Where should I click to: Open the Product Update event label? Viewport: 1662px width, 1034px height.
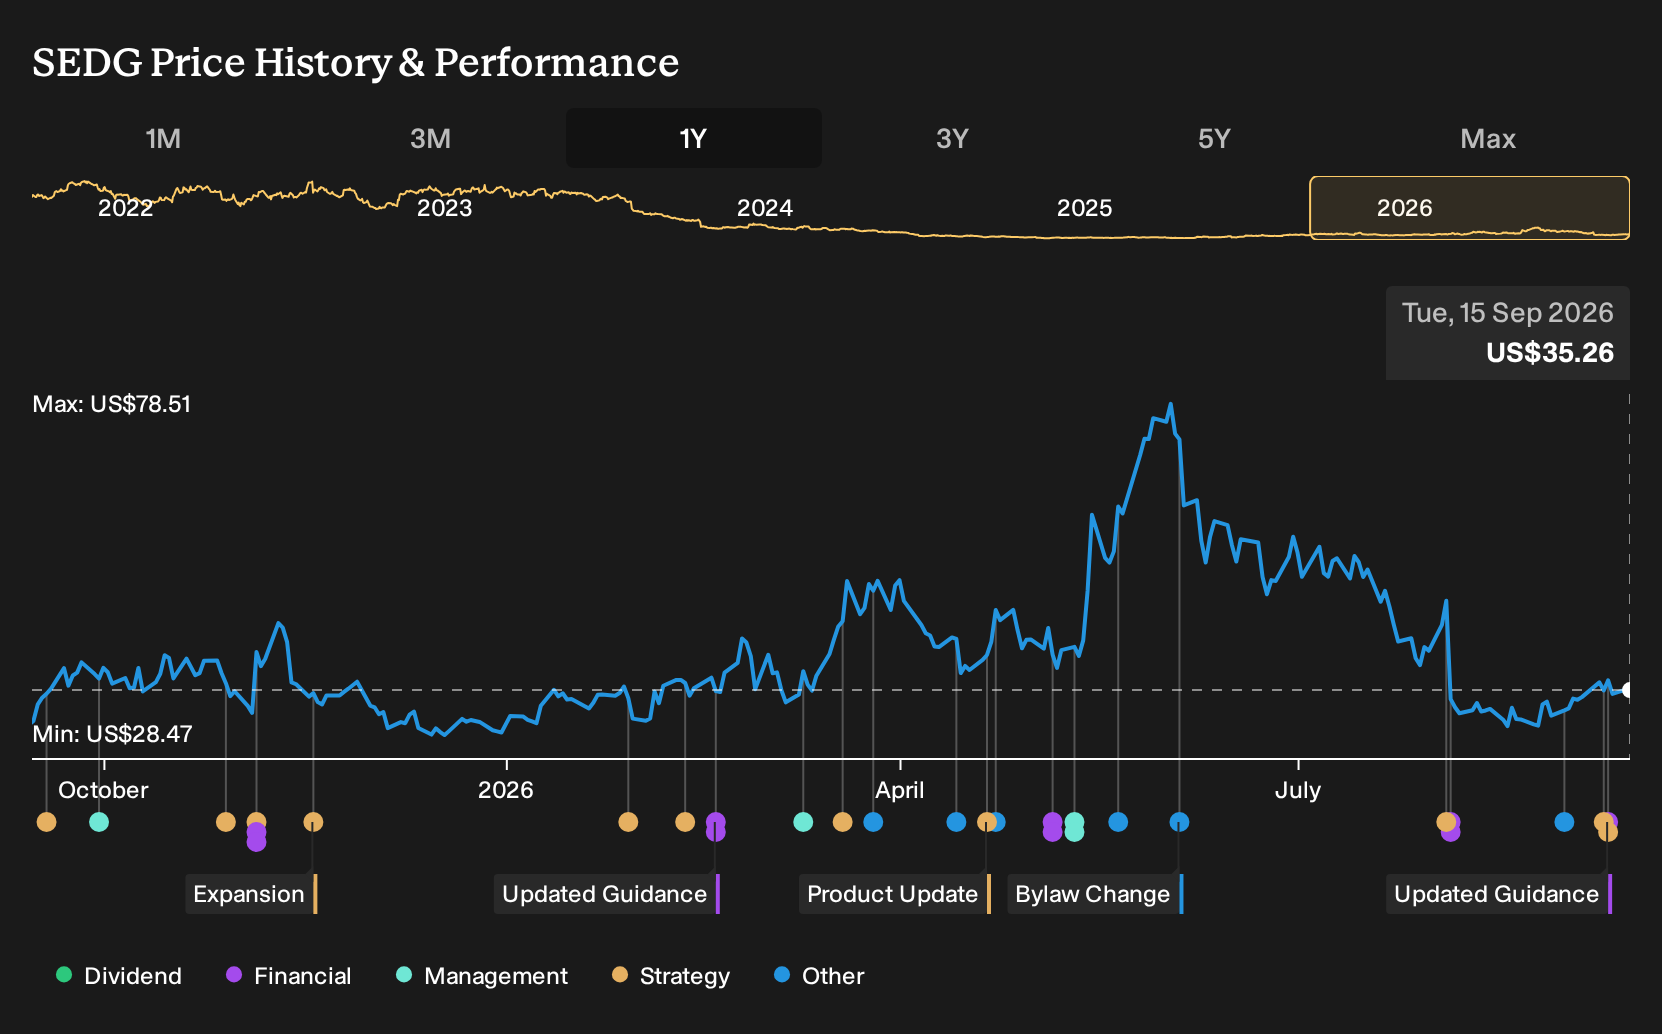[894, 894]
